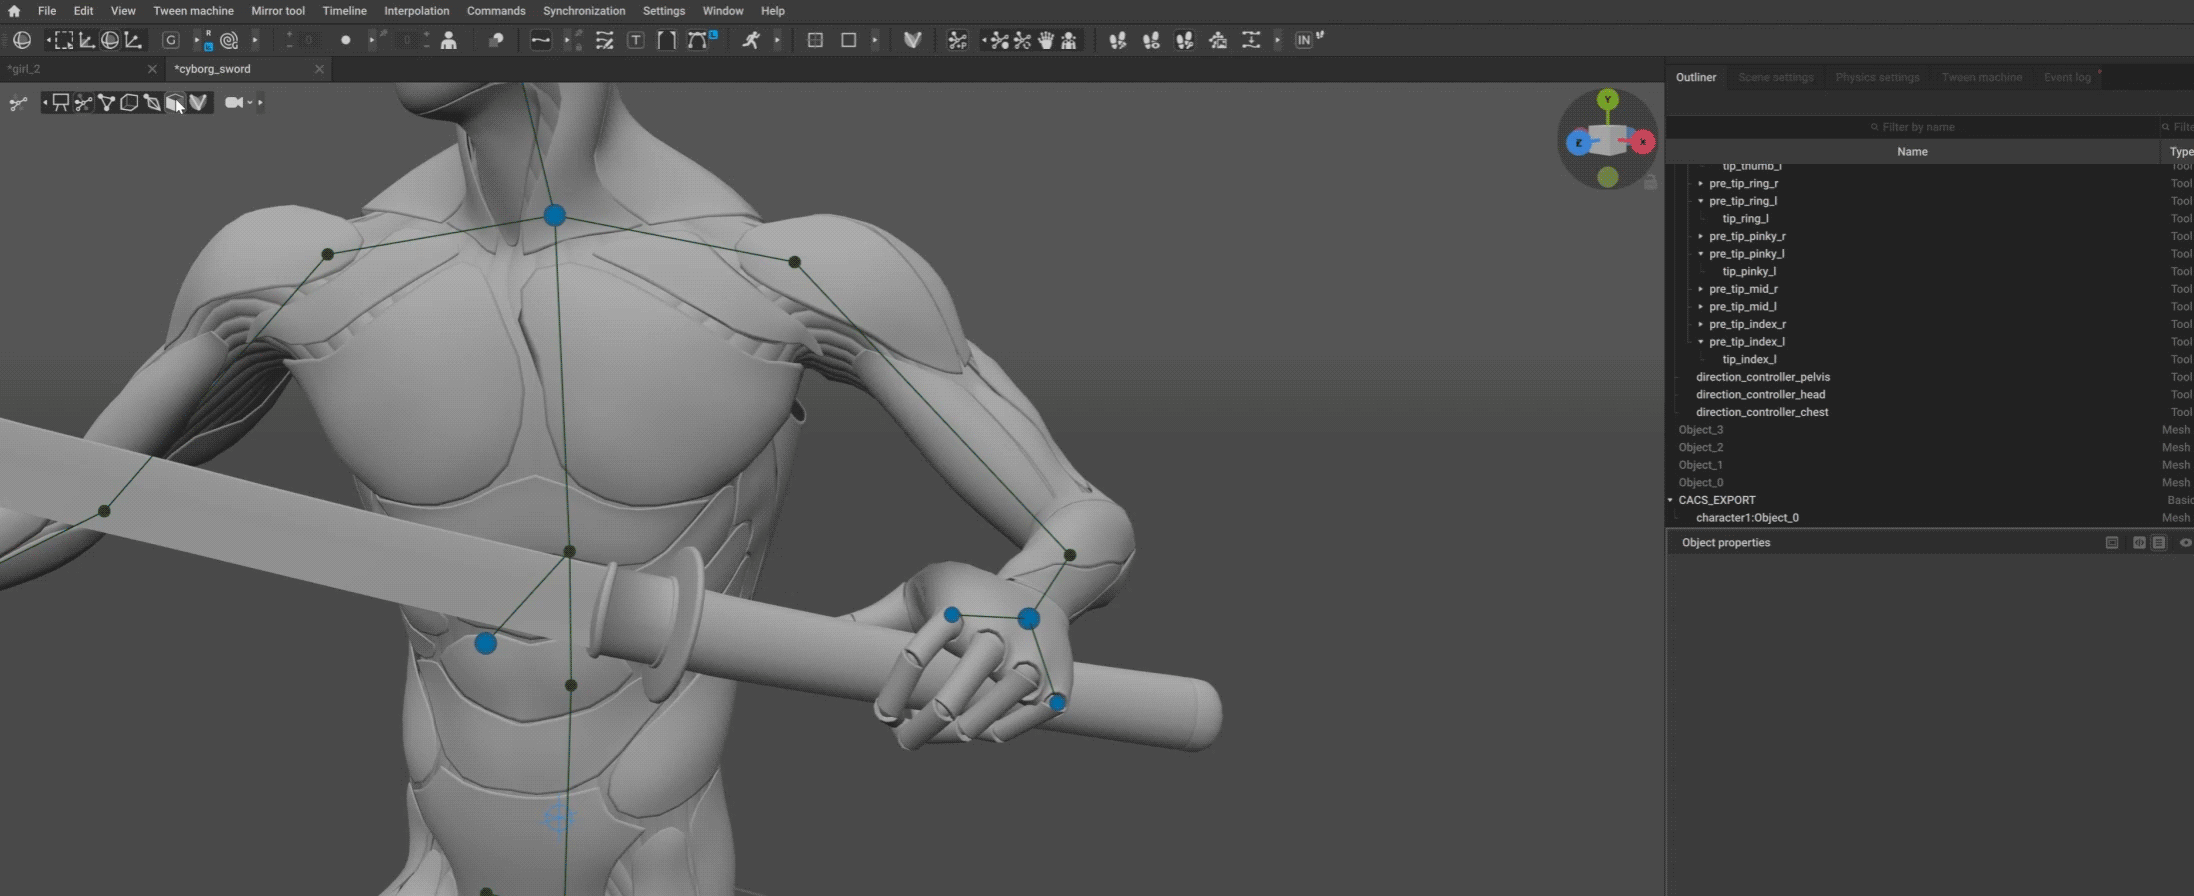
Task: Click the boxed IN icon in toolbar
Action: point(1303,40)
